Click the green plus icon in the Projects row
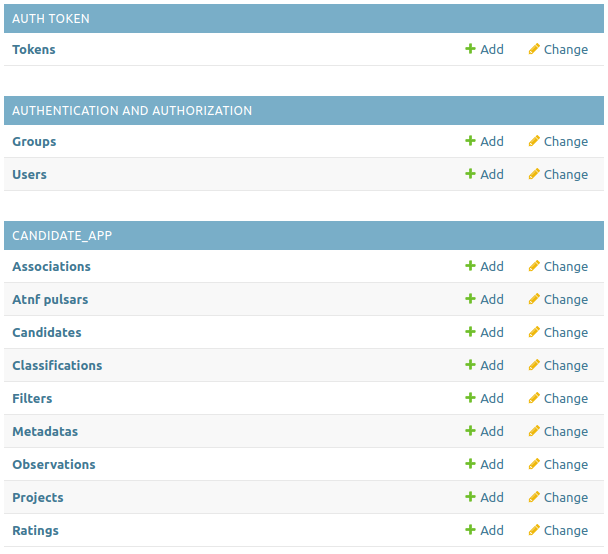The image size is (608, 554). click(470, 496)
